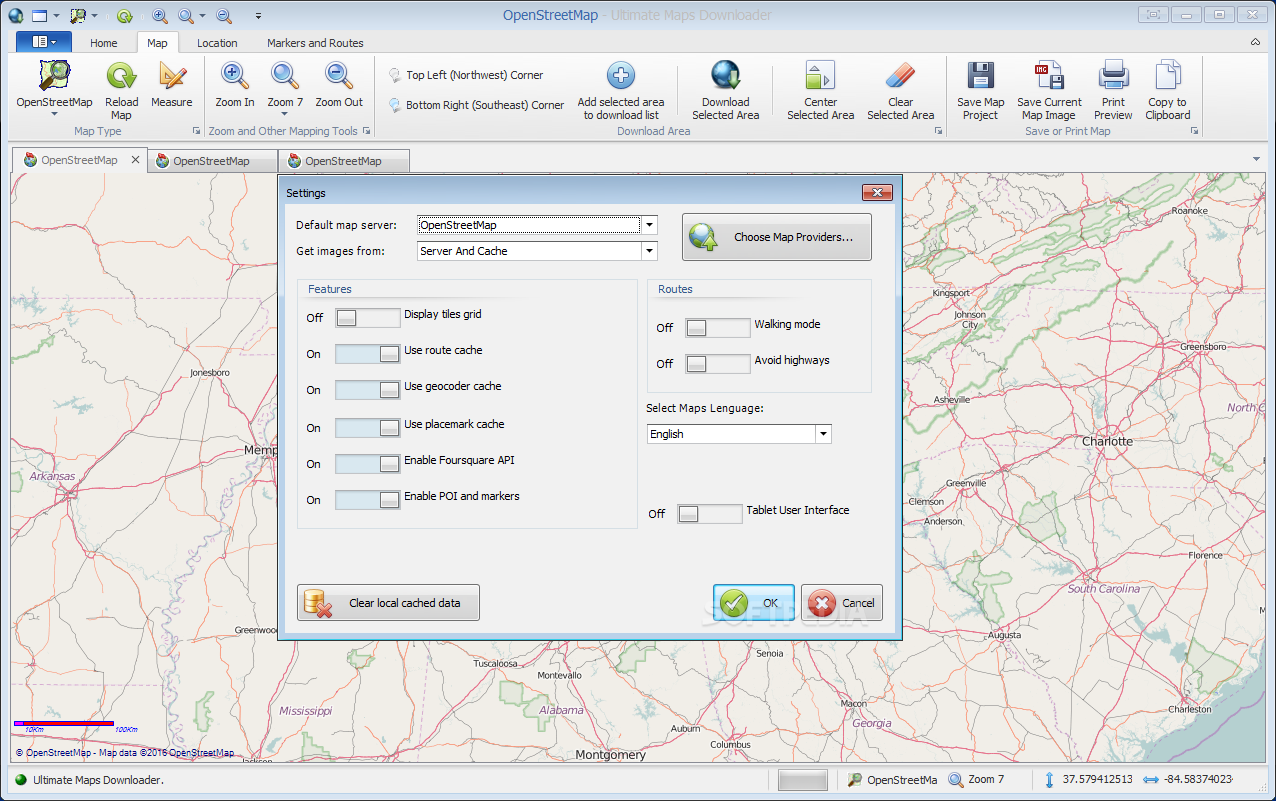This screenshot has width=1276, height=801.
Task: Toggle the Display tiles grid switch
Action: (367, 318)
